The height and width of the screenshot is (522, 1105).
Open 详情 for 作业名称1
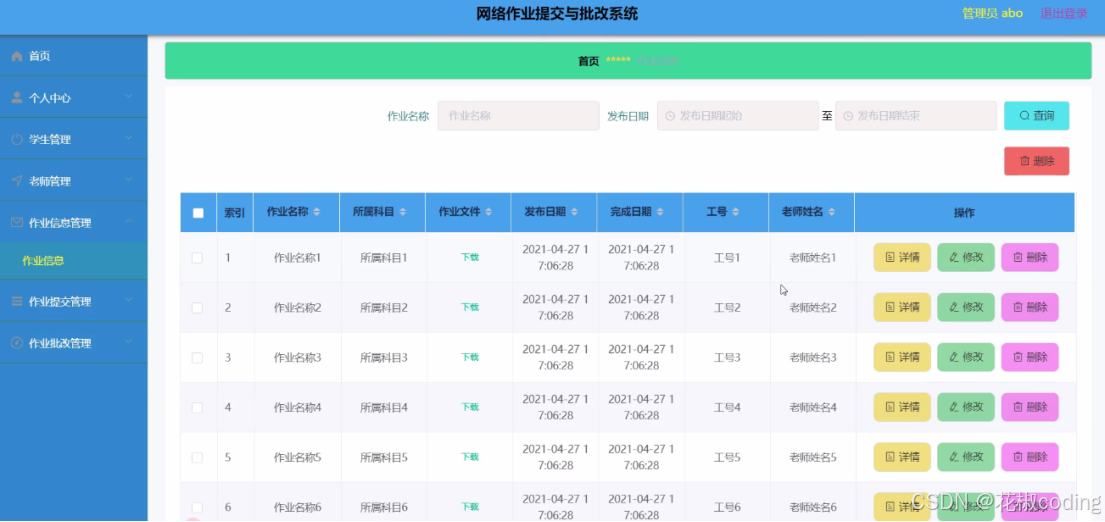(x=902, y=257)
